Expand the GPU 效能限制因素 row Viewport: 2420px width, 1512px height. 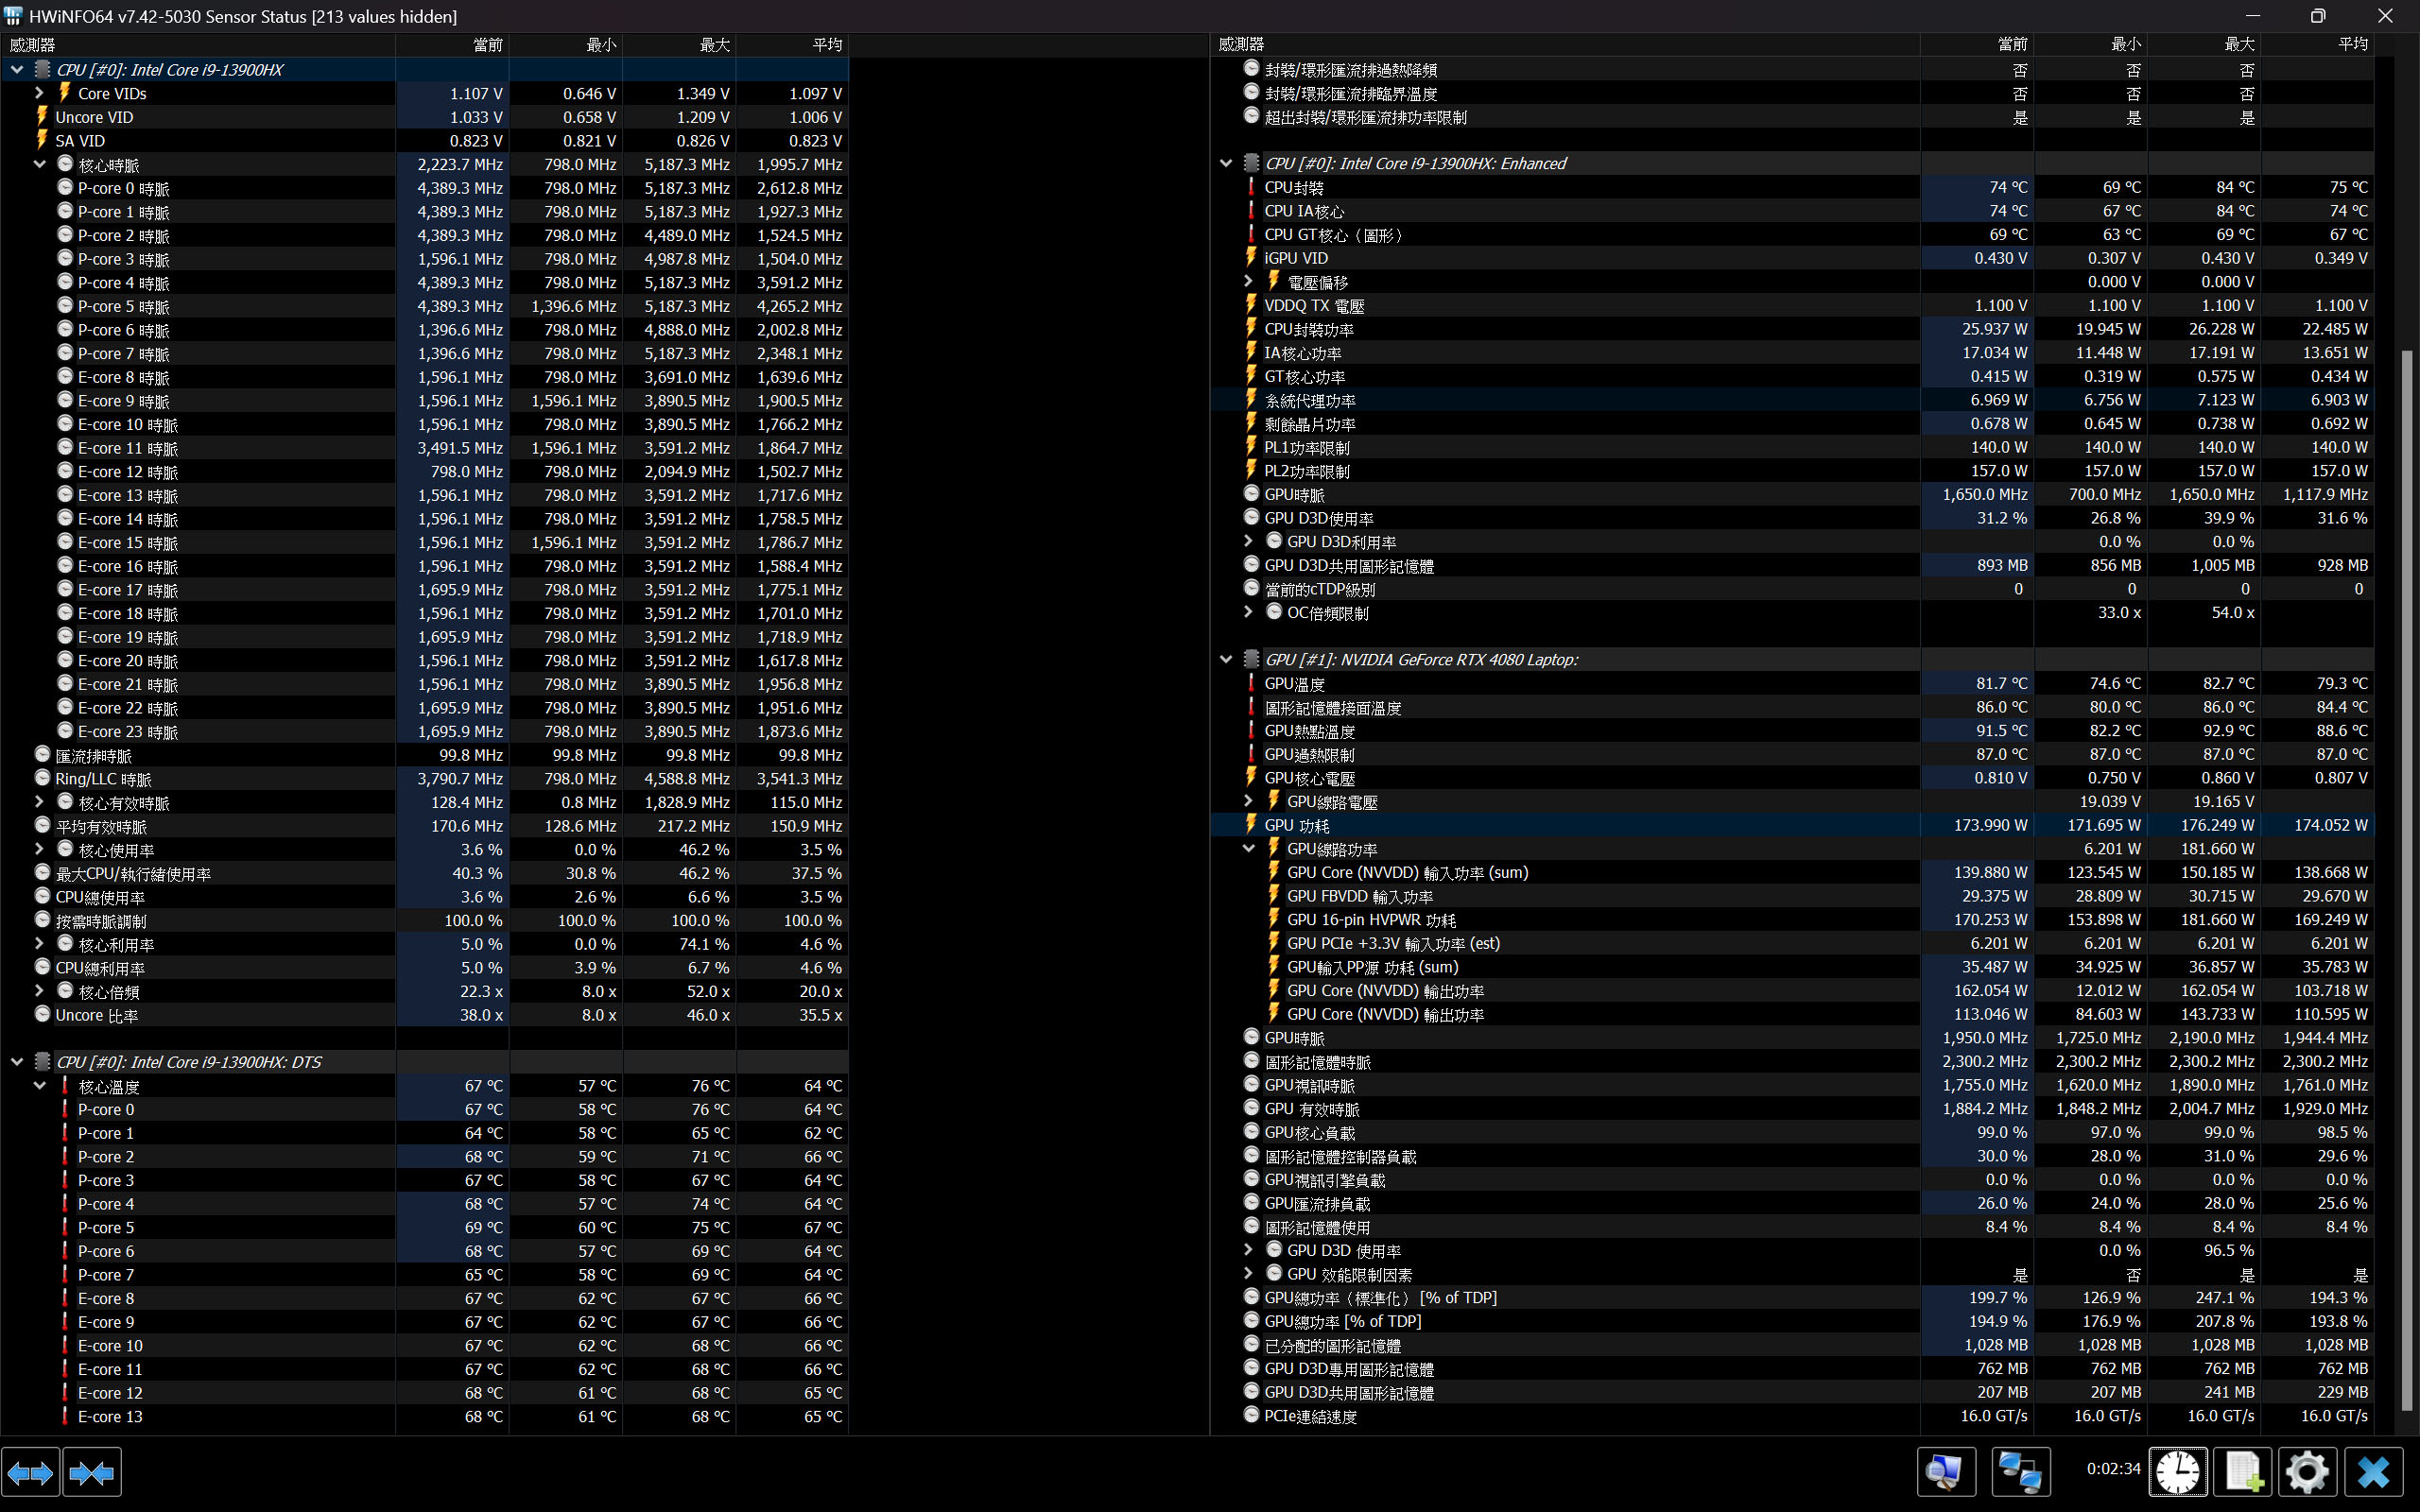click(1248, 1273)
